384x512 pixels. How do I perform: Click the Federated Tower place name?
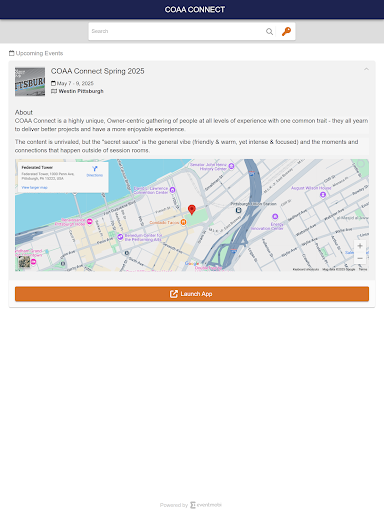(37, 167)
